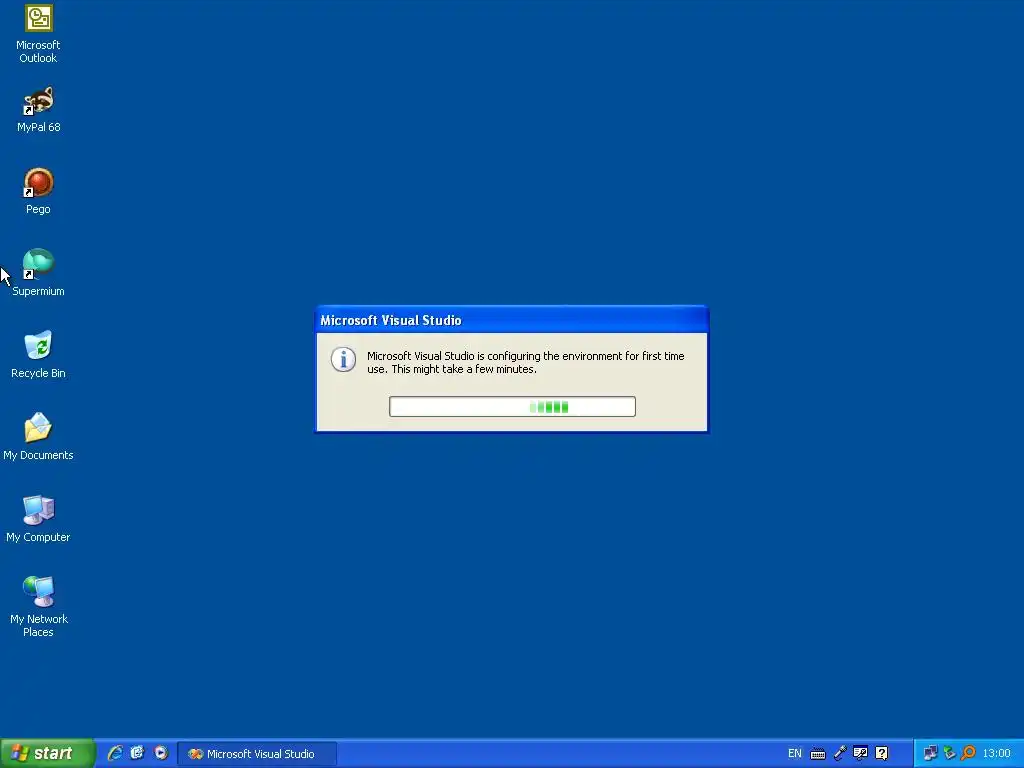The width and height of the screenshot is (1024, 768).
Task: Click the Safely Remove Hardware tray icon
Action: click(950, 754)
